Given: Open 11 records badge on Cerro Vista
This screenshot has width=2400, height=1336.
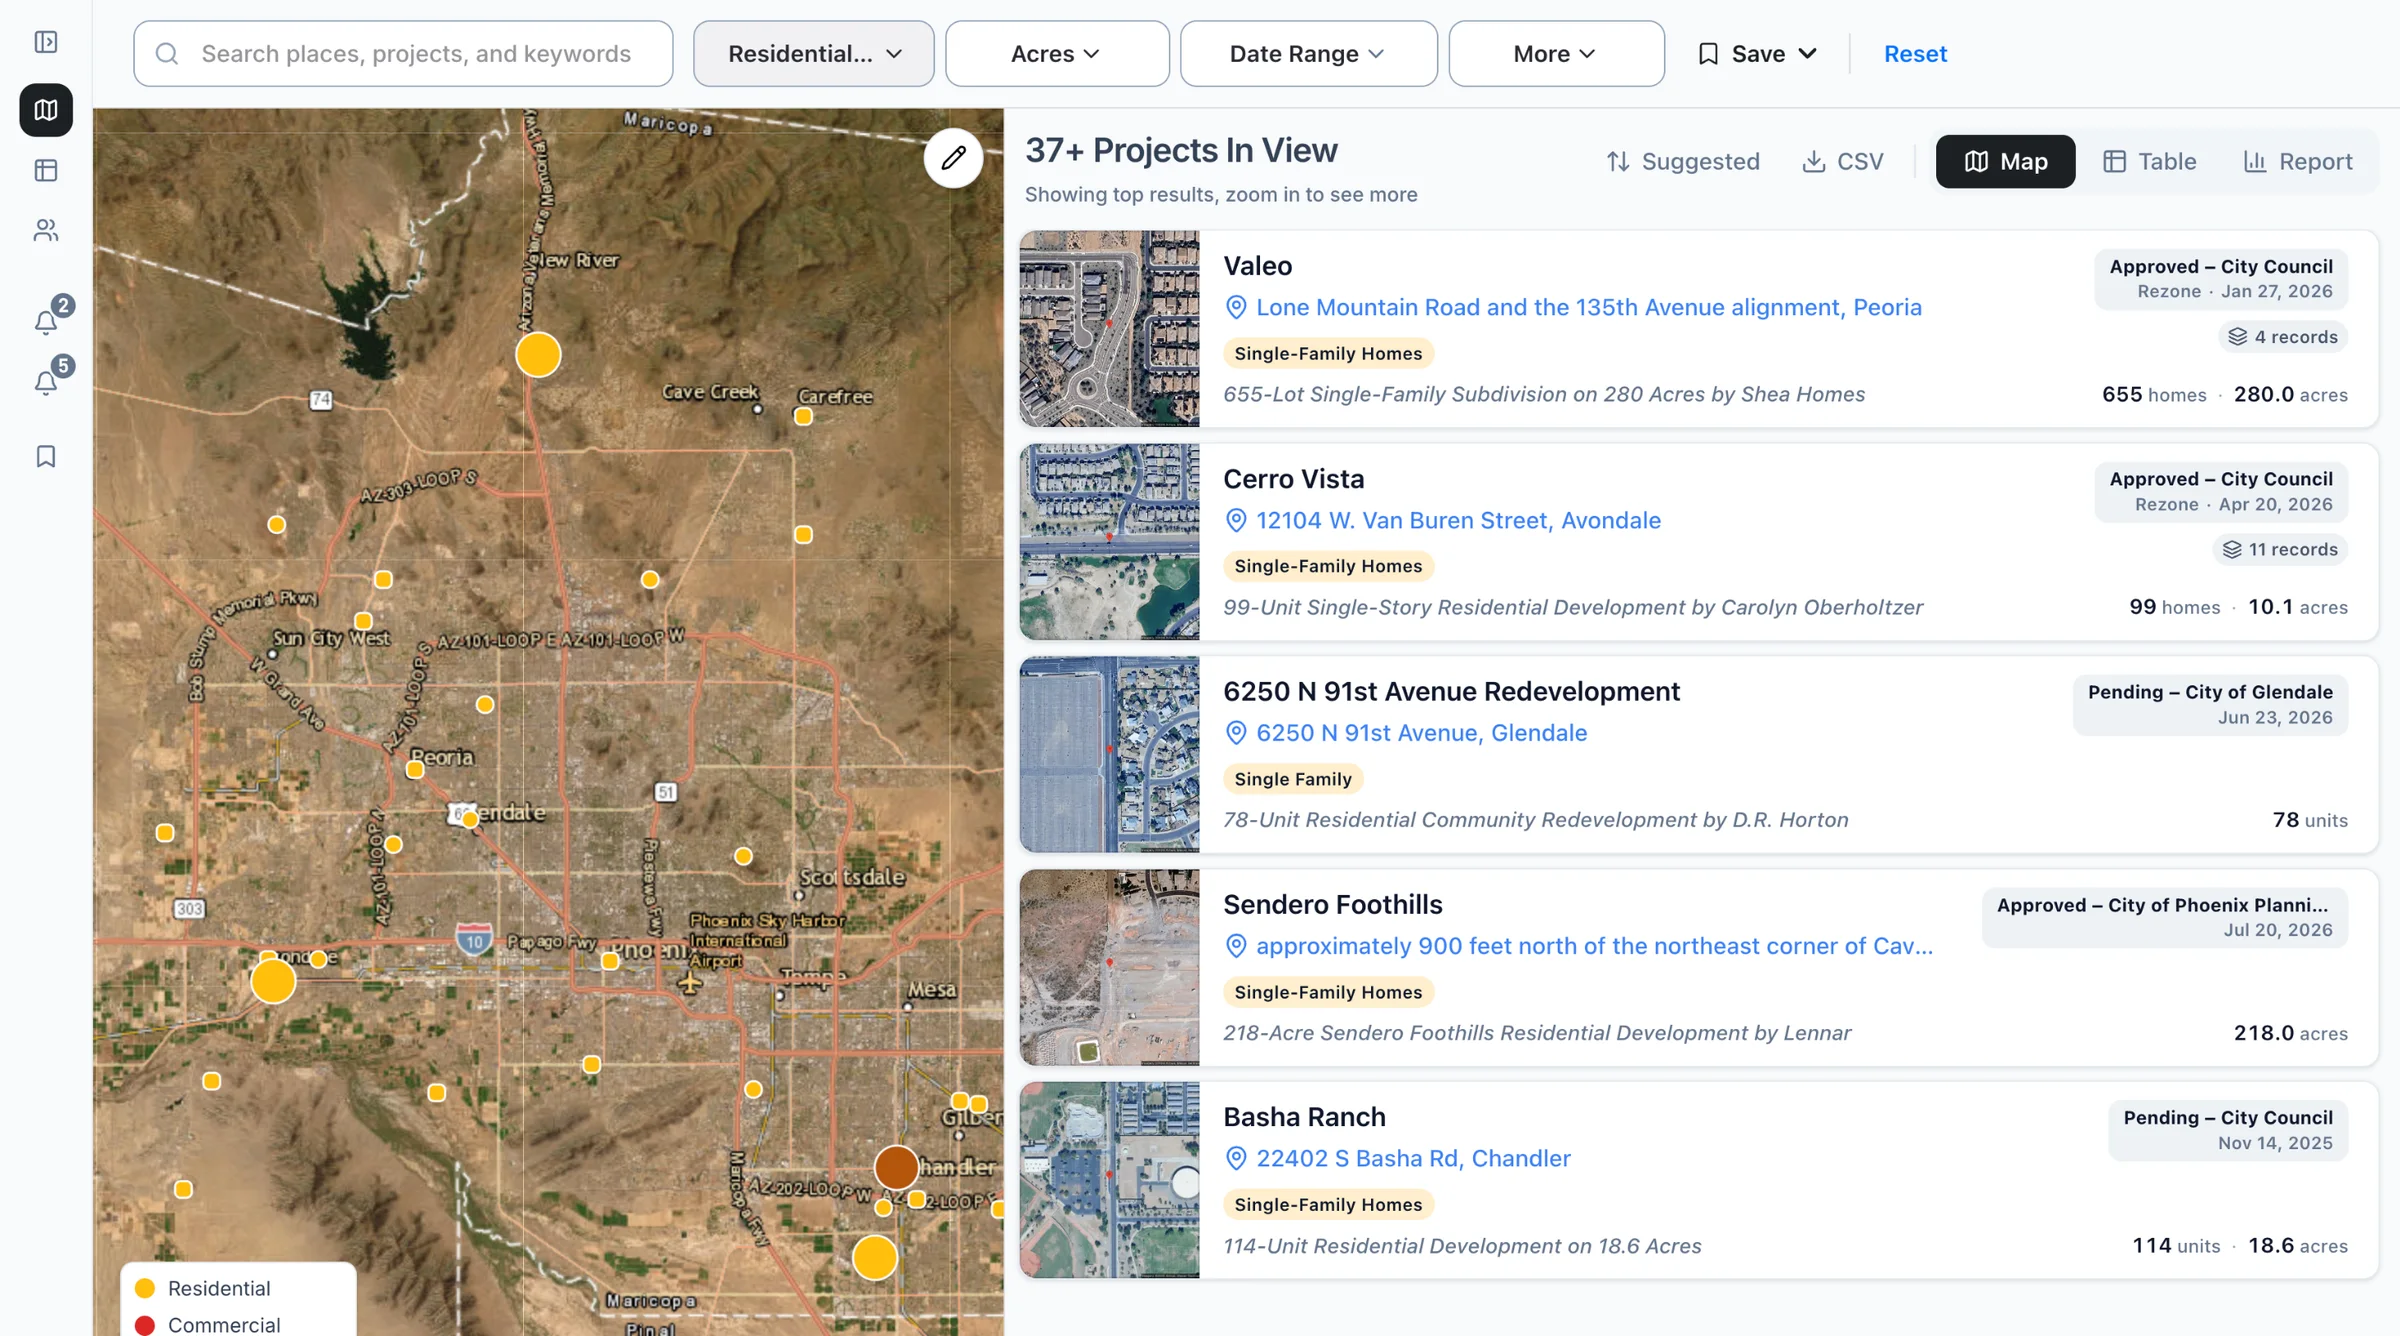Looking at the screenshot, I should (x=2280, y=549).
